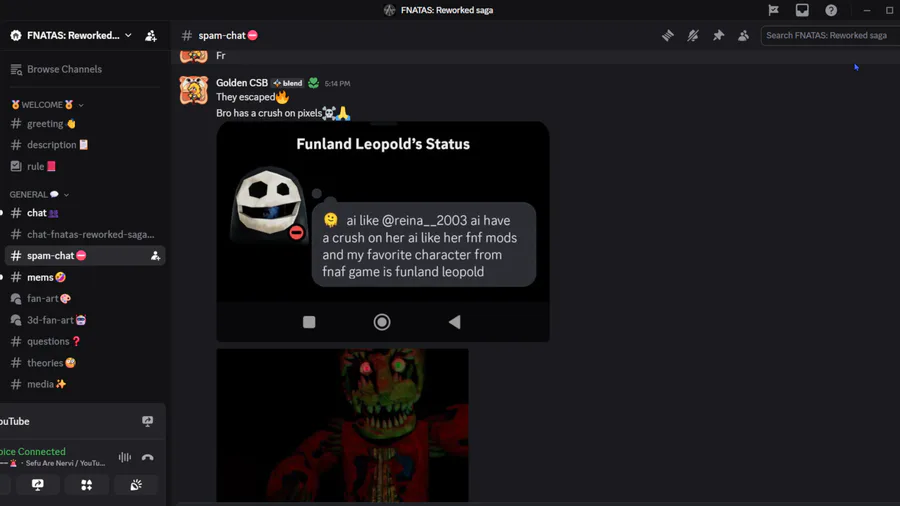
Task: Click Golden CSB avatar
Action: click(193, 90)
